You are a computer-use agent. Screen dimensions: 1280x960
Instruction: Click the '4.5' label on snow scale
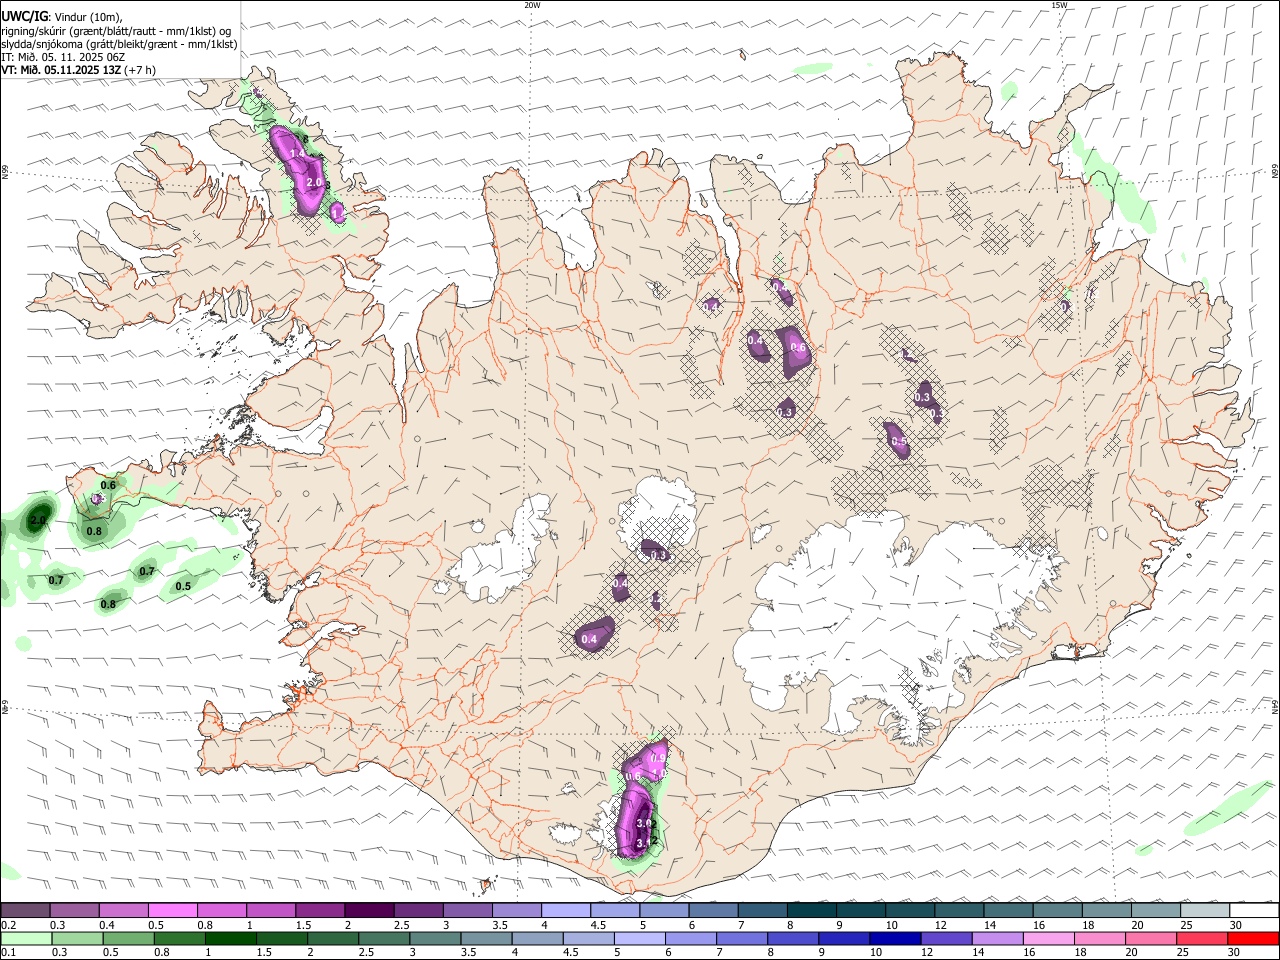pyautogui.click(x=598, y=925)
